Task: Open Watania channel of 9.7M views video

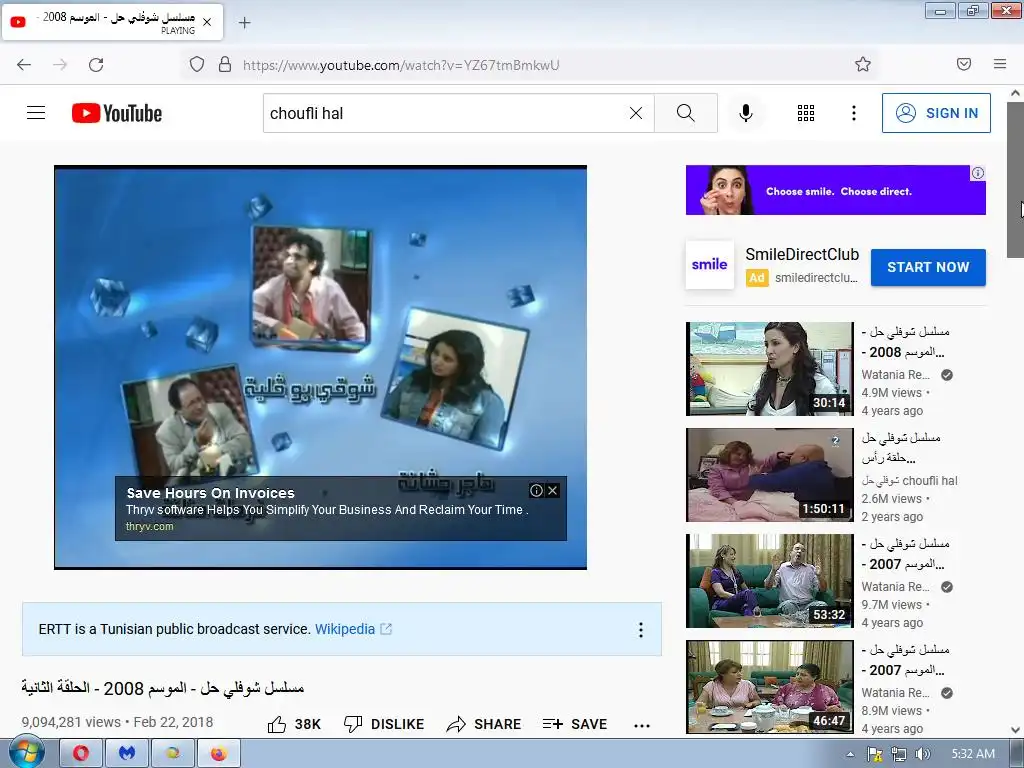Action: click(895, 587)
